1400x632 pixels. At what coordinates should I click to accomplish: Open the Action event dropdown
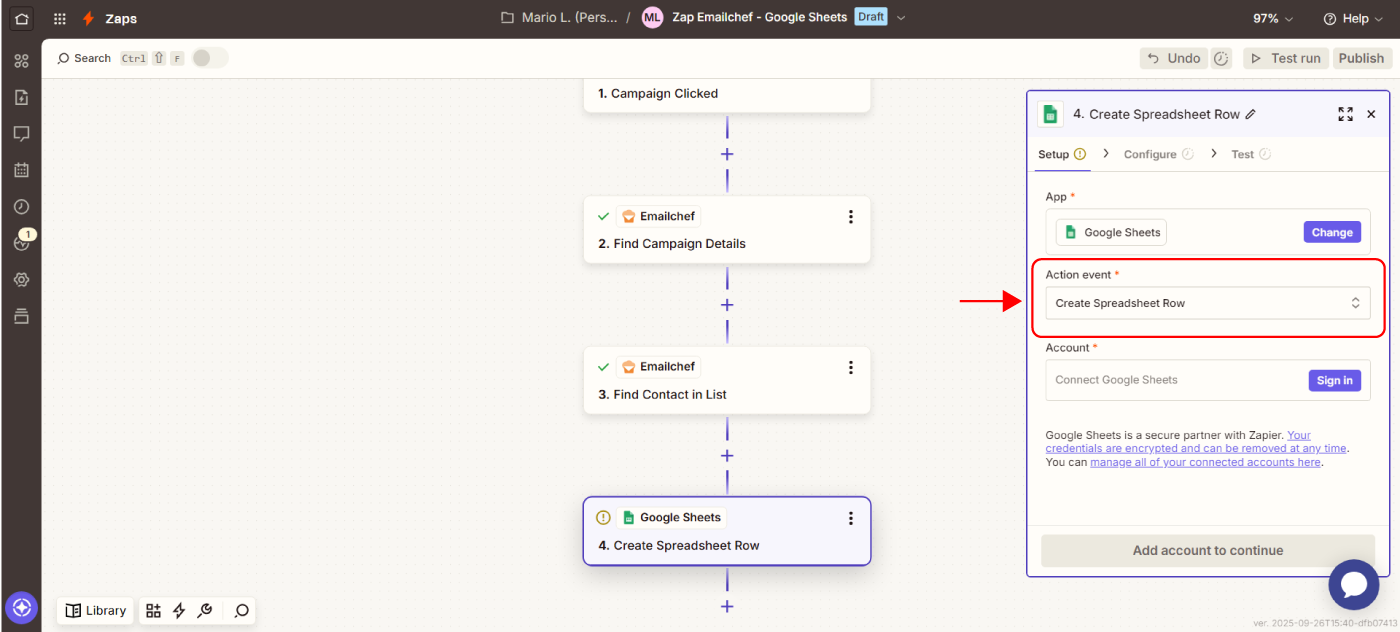pos(1207,303)
